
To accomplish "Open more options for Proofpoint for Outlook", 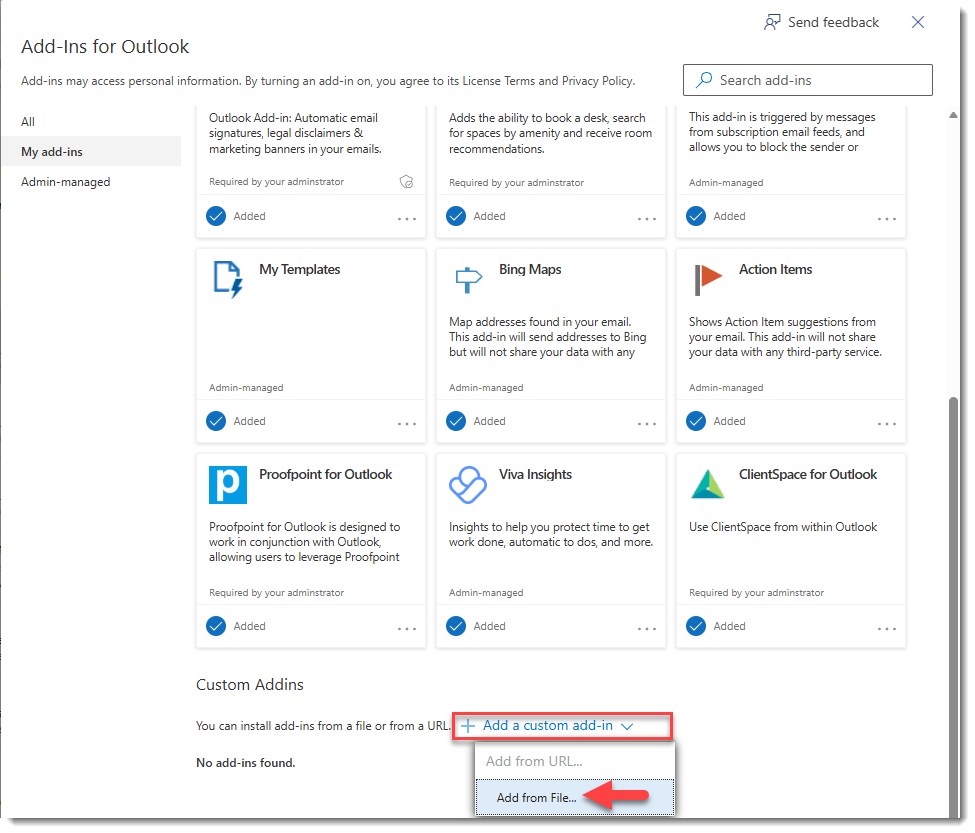I will (x=407, y=628).
